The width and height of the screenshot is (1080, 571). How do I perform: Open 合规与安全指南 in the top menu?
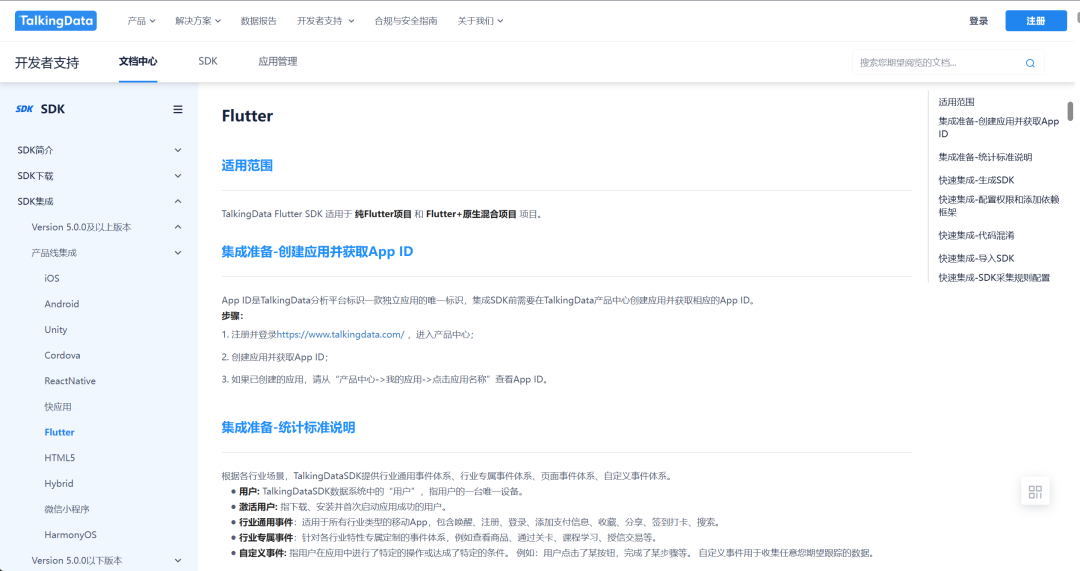pos(406,21)
